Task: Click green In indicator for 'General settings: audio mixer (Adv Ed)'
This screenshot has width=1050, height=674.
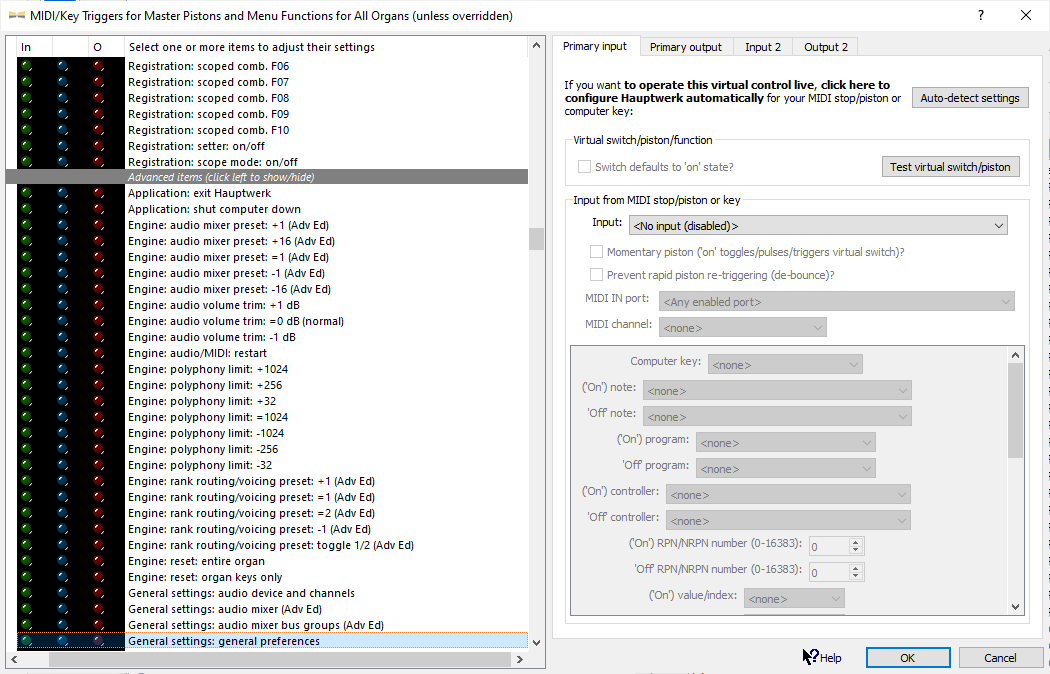Action: [x=26, y=609]
